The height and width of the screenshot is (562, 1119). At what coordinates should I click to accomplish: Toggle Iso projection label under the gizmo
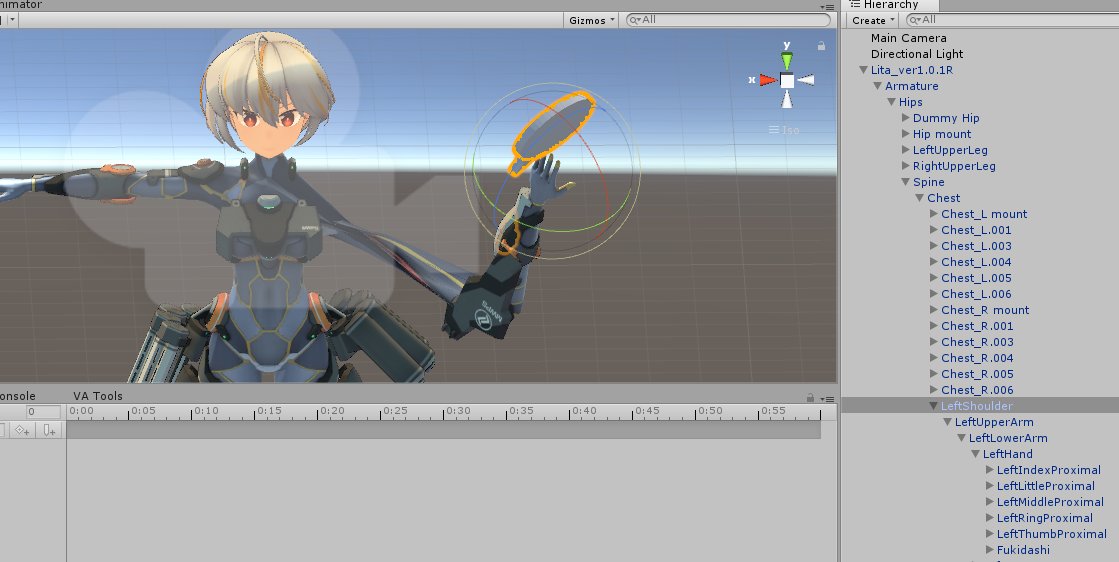[784, 130]
